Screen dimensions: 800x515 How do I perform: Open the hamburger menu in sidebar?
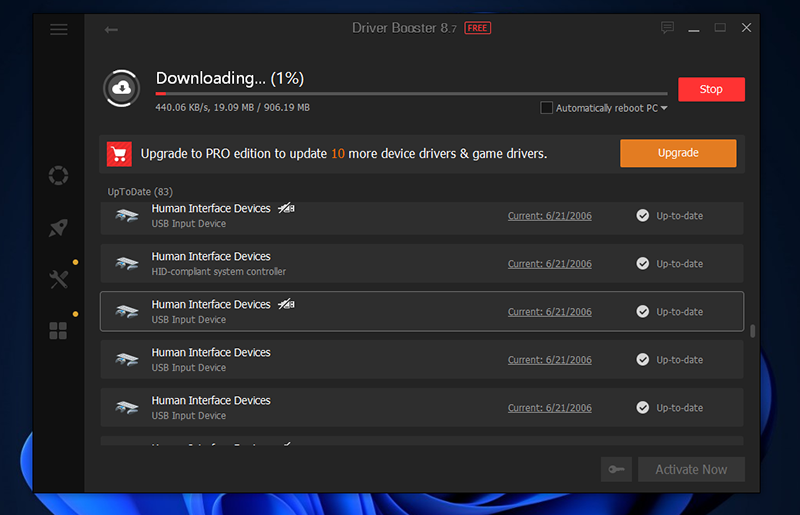pyautogui.click(x=59, y=29)
